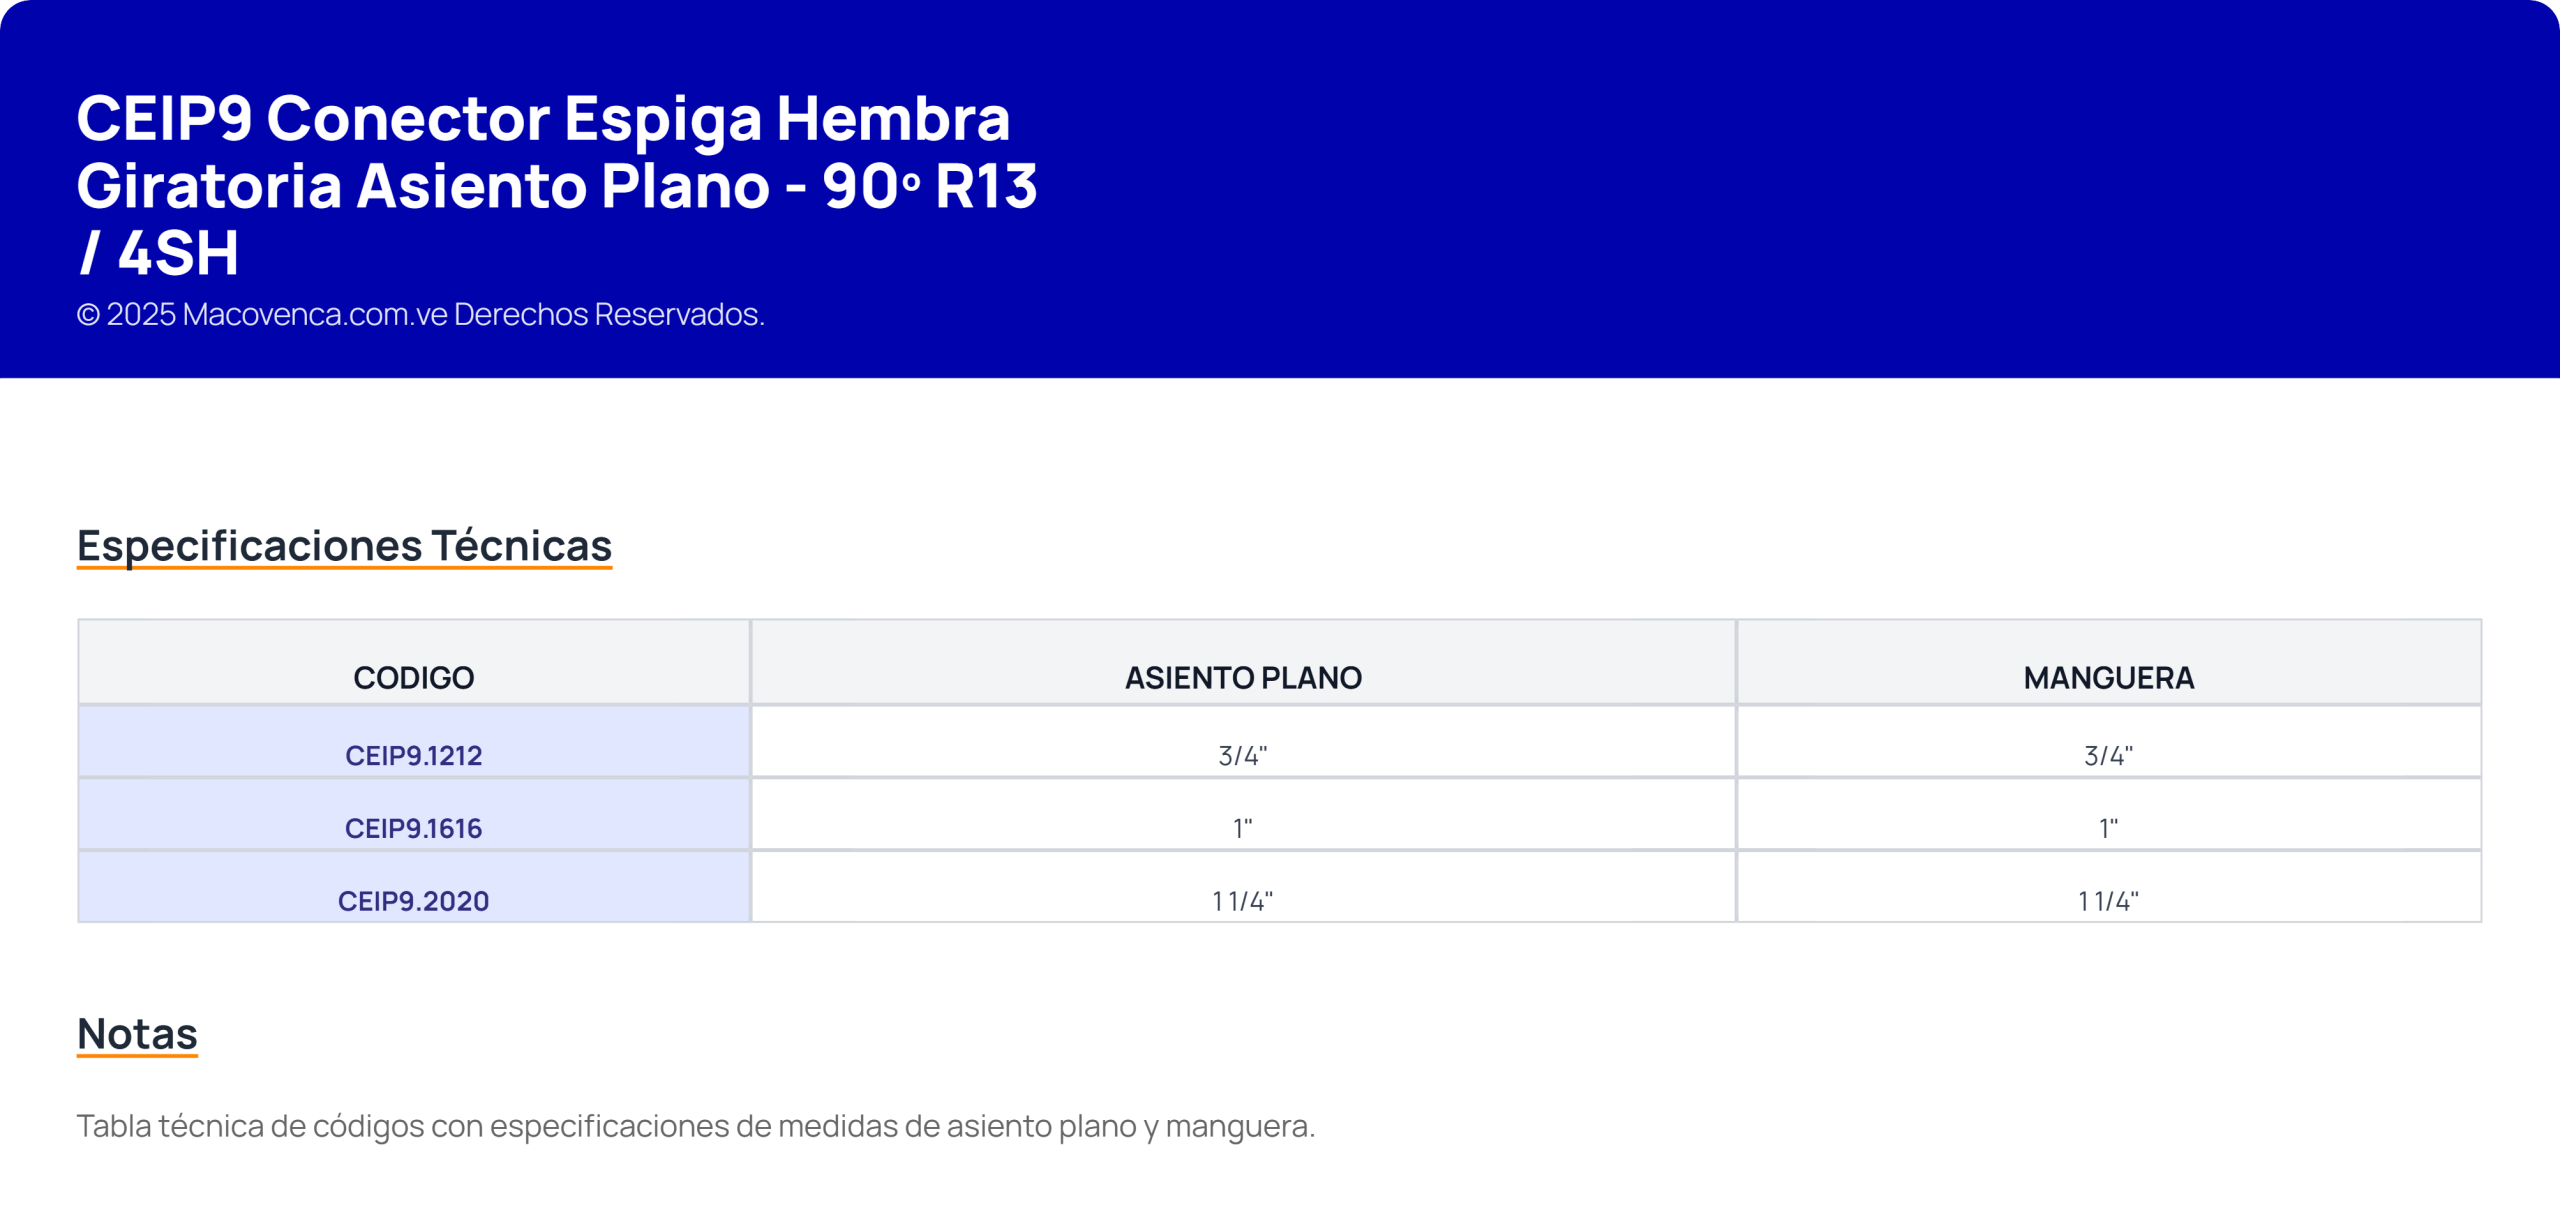Click the 2025 year in copyright line

(x=141, y=315)
